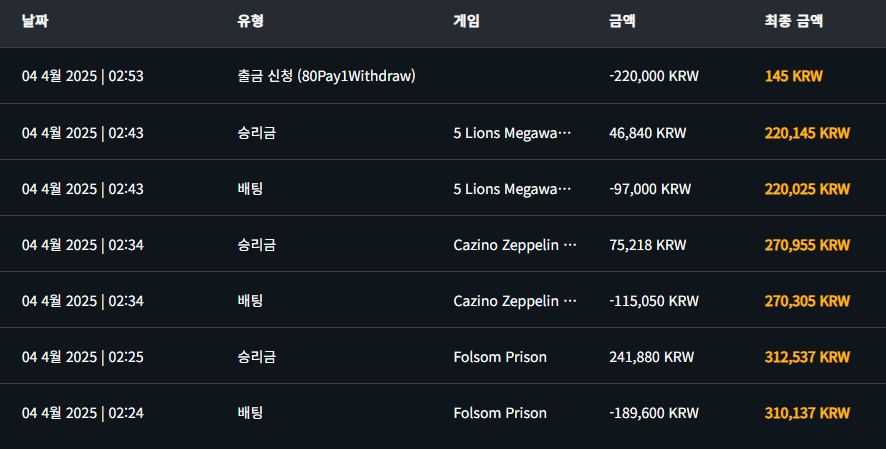Click the -97,000 KRW bet amount
Image resolution: width=886 pixels, height=449 pixels.
tap(649, 189)
